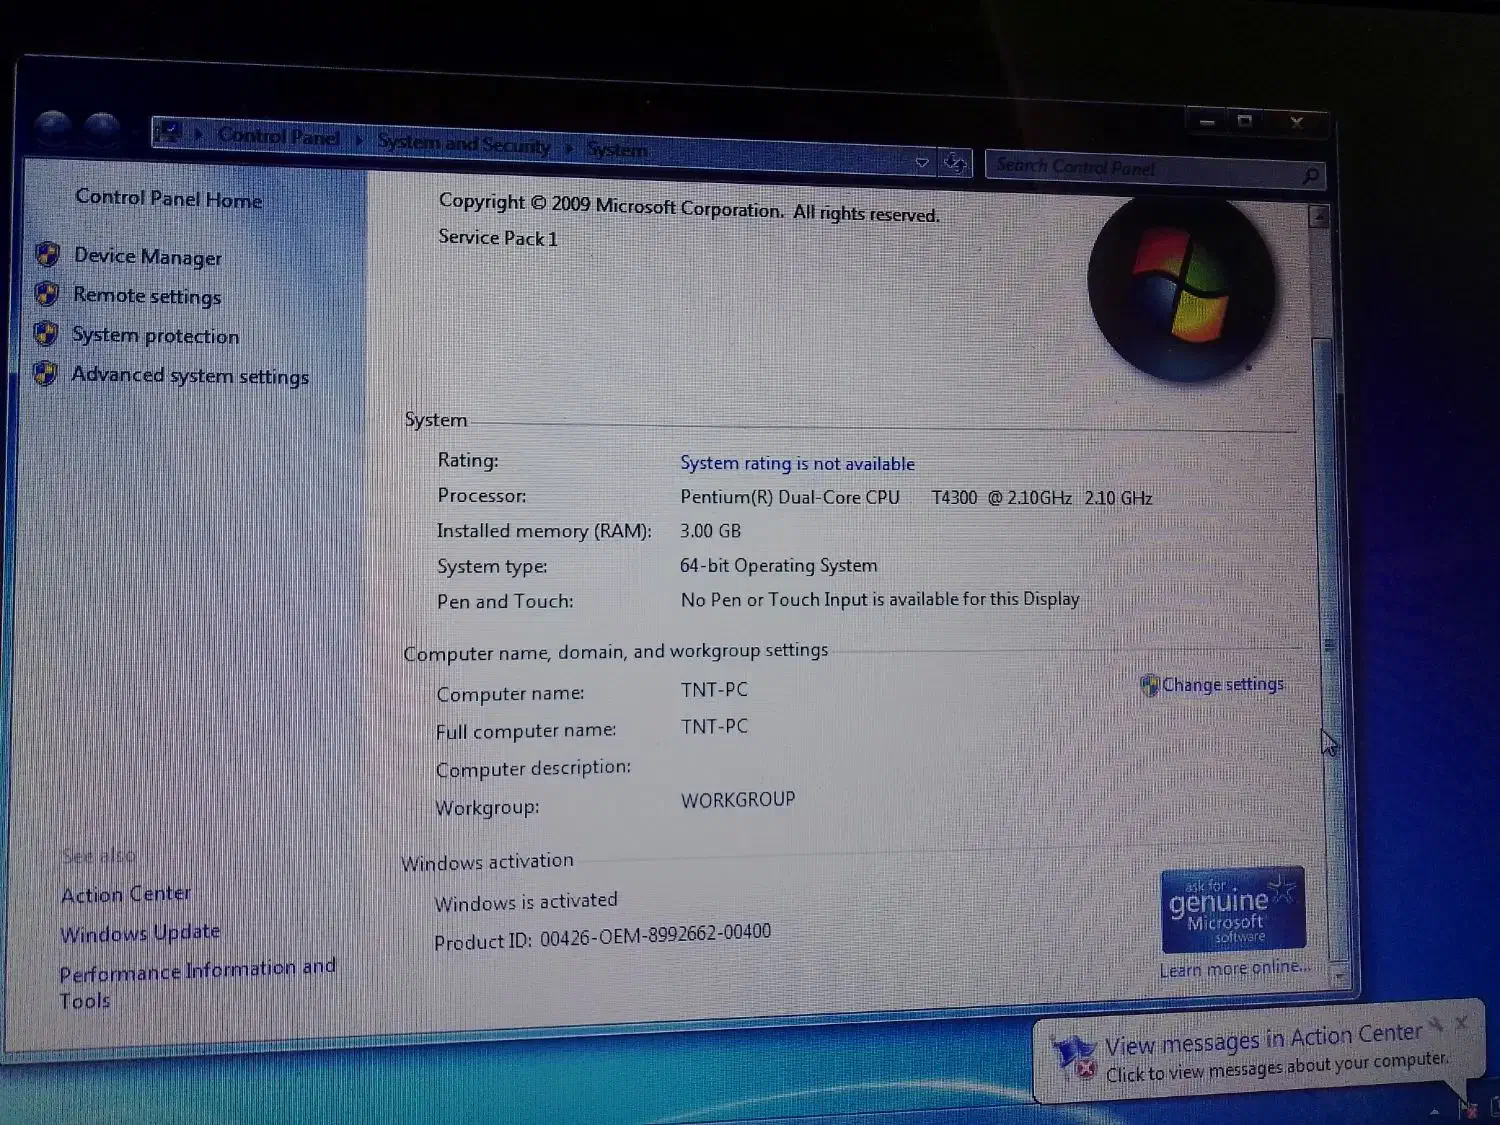Click the Forward navigation arrow button
This screenshot has width=1500, height=1125.
click(102, 129)
